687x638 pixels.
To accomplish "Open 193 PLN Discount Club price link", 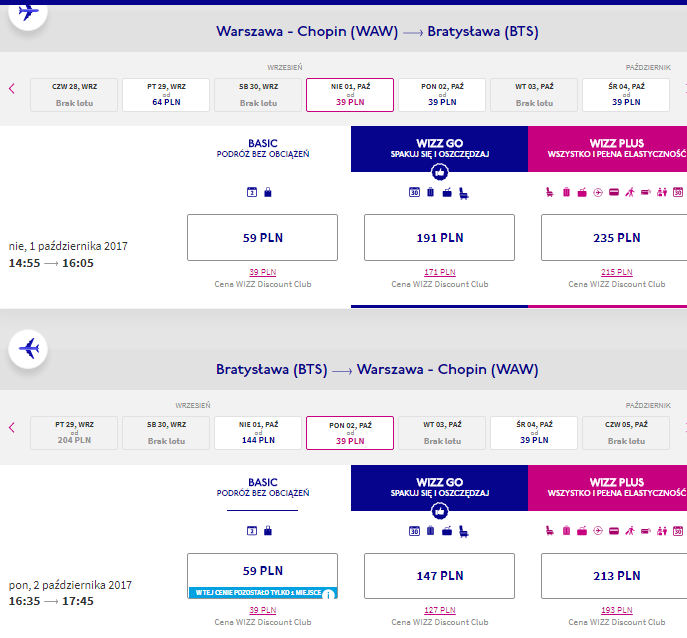I will coord(617,610).
